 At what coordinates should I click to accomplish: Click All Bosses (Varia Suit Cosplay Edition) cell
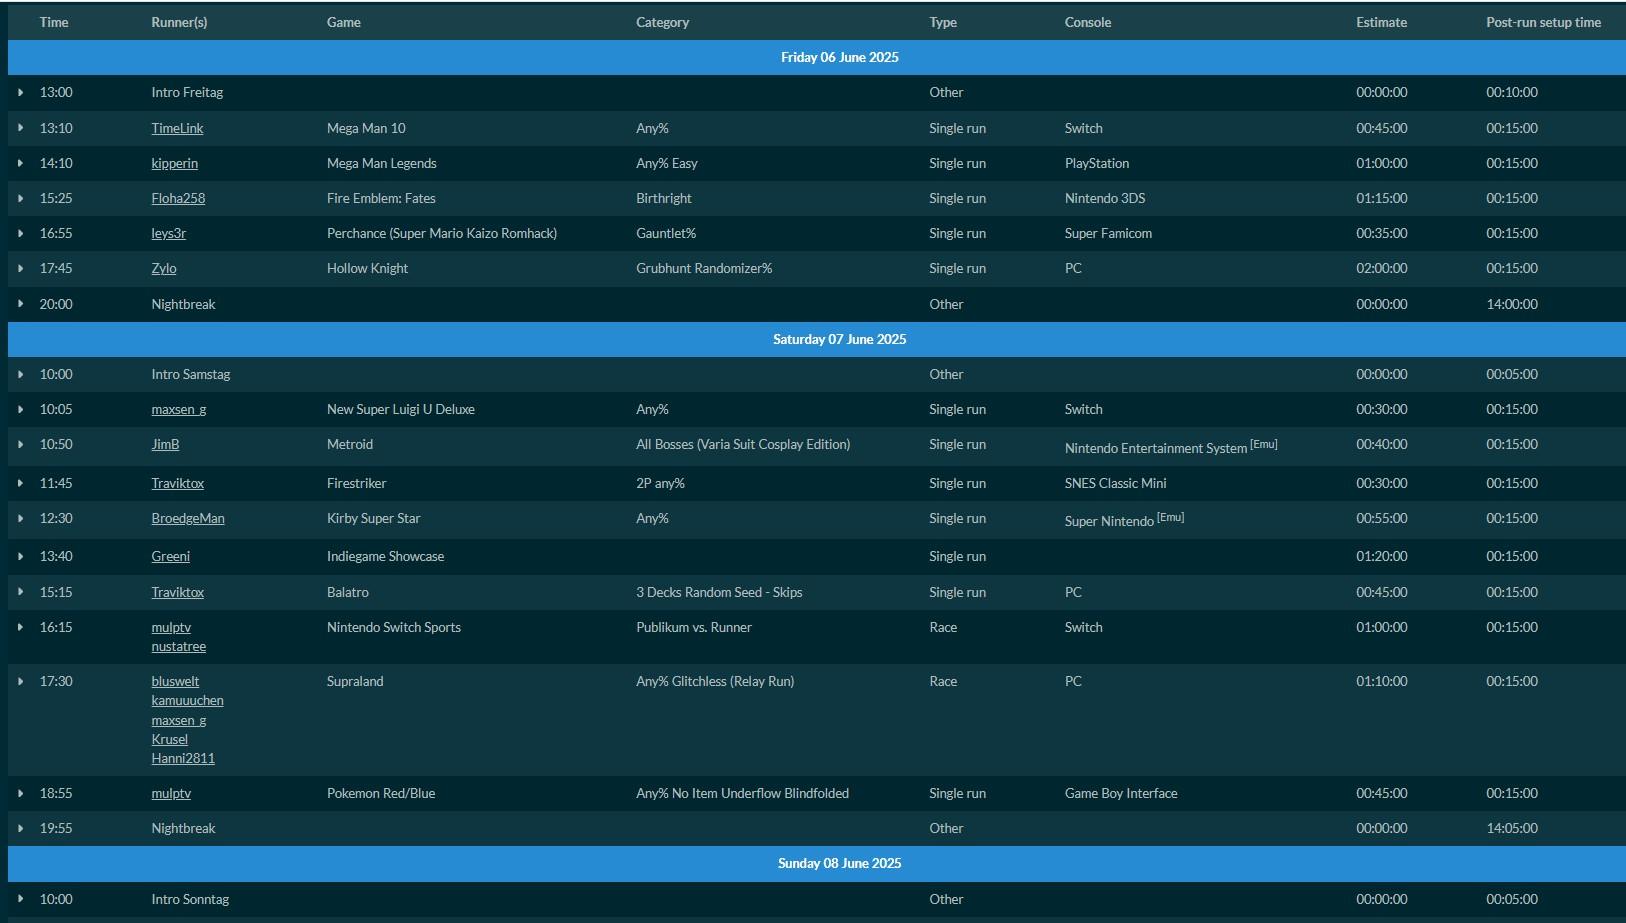click(x=743, y=444)
